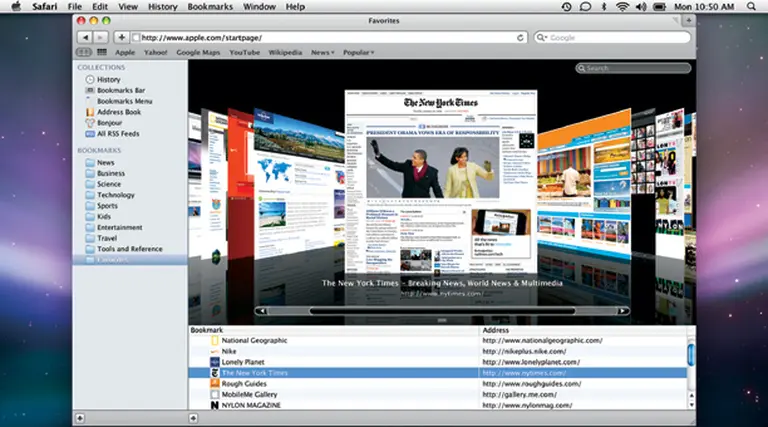Open the File menu
This screenshot has height=427, width=768.
[x=74, y=7]
